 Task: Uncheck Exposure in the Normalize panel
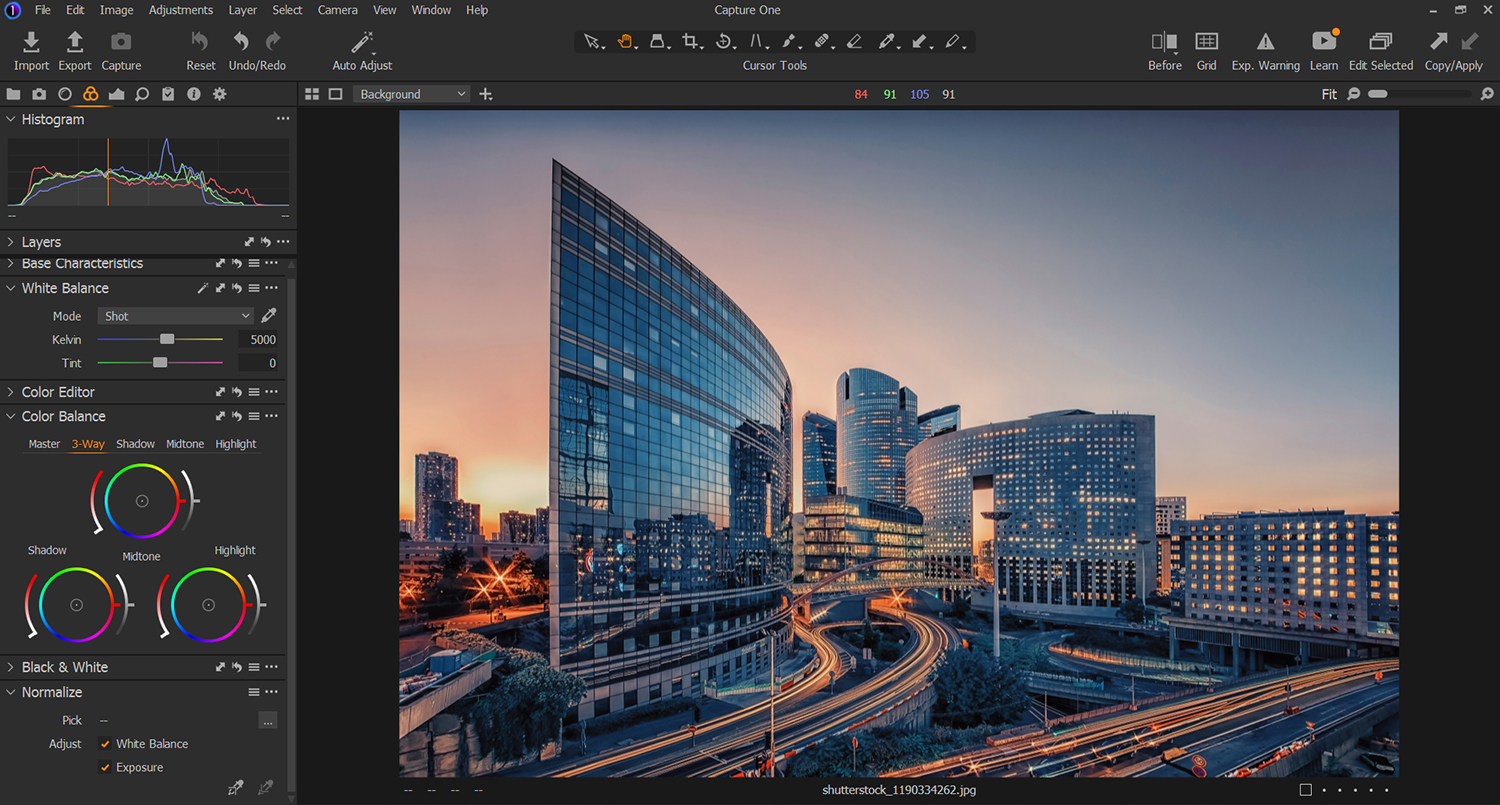(105, 767)
